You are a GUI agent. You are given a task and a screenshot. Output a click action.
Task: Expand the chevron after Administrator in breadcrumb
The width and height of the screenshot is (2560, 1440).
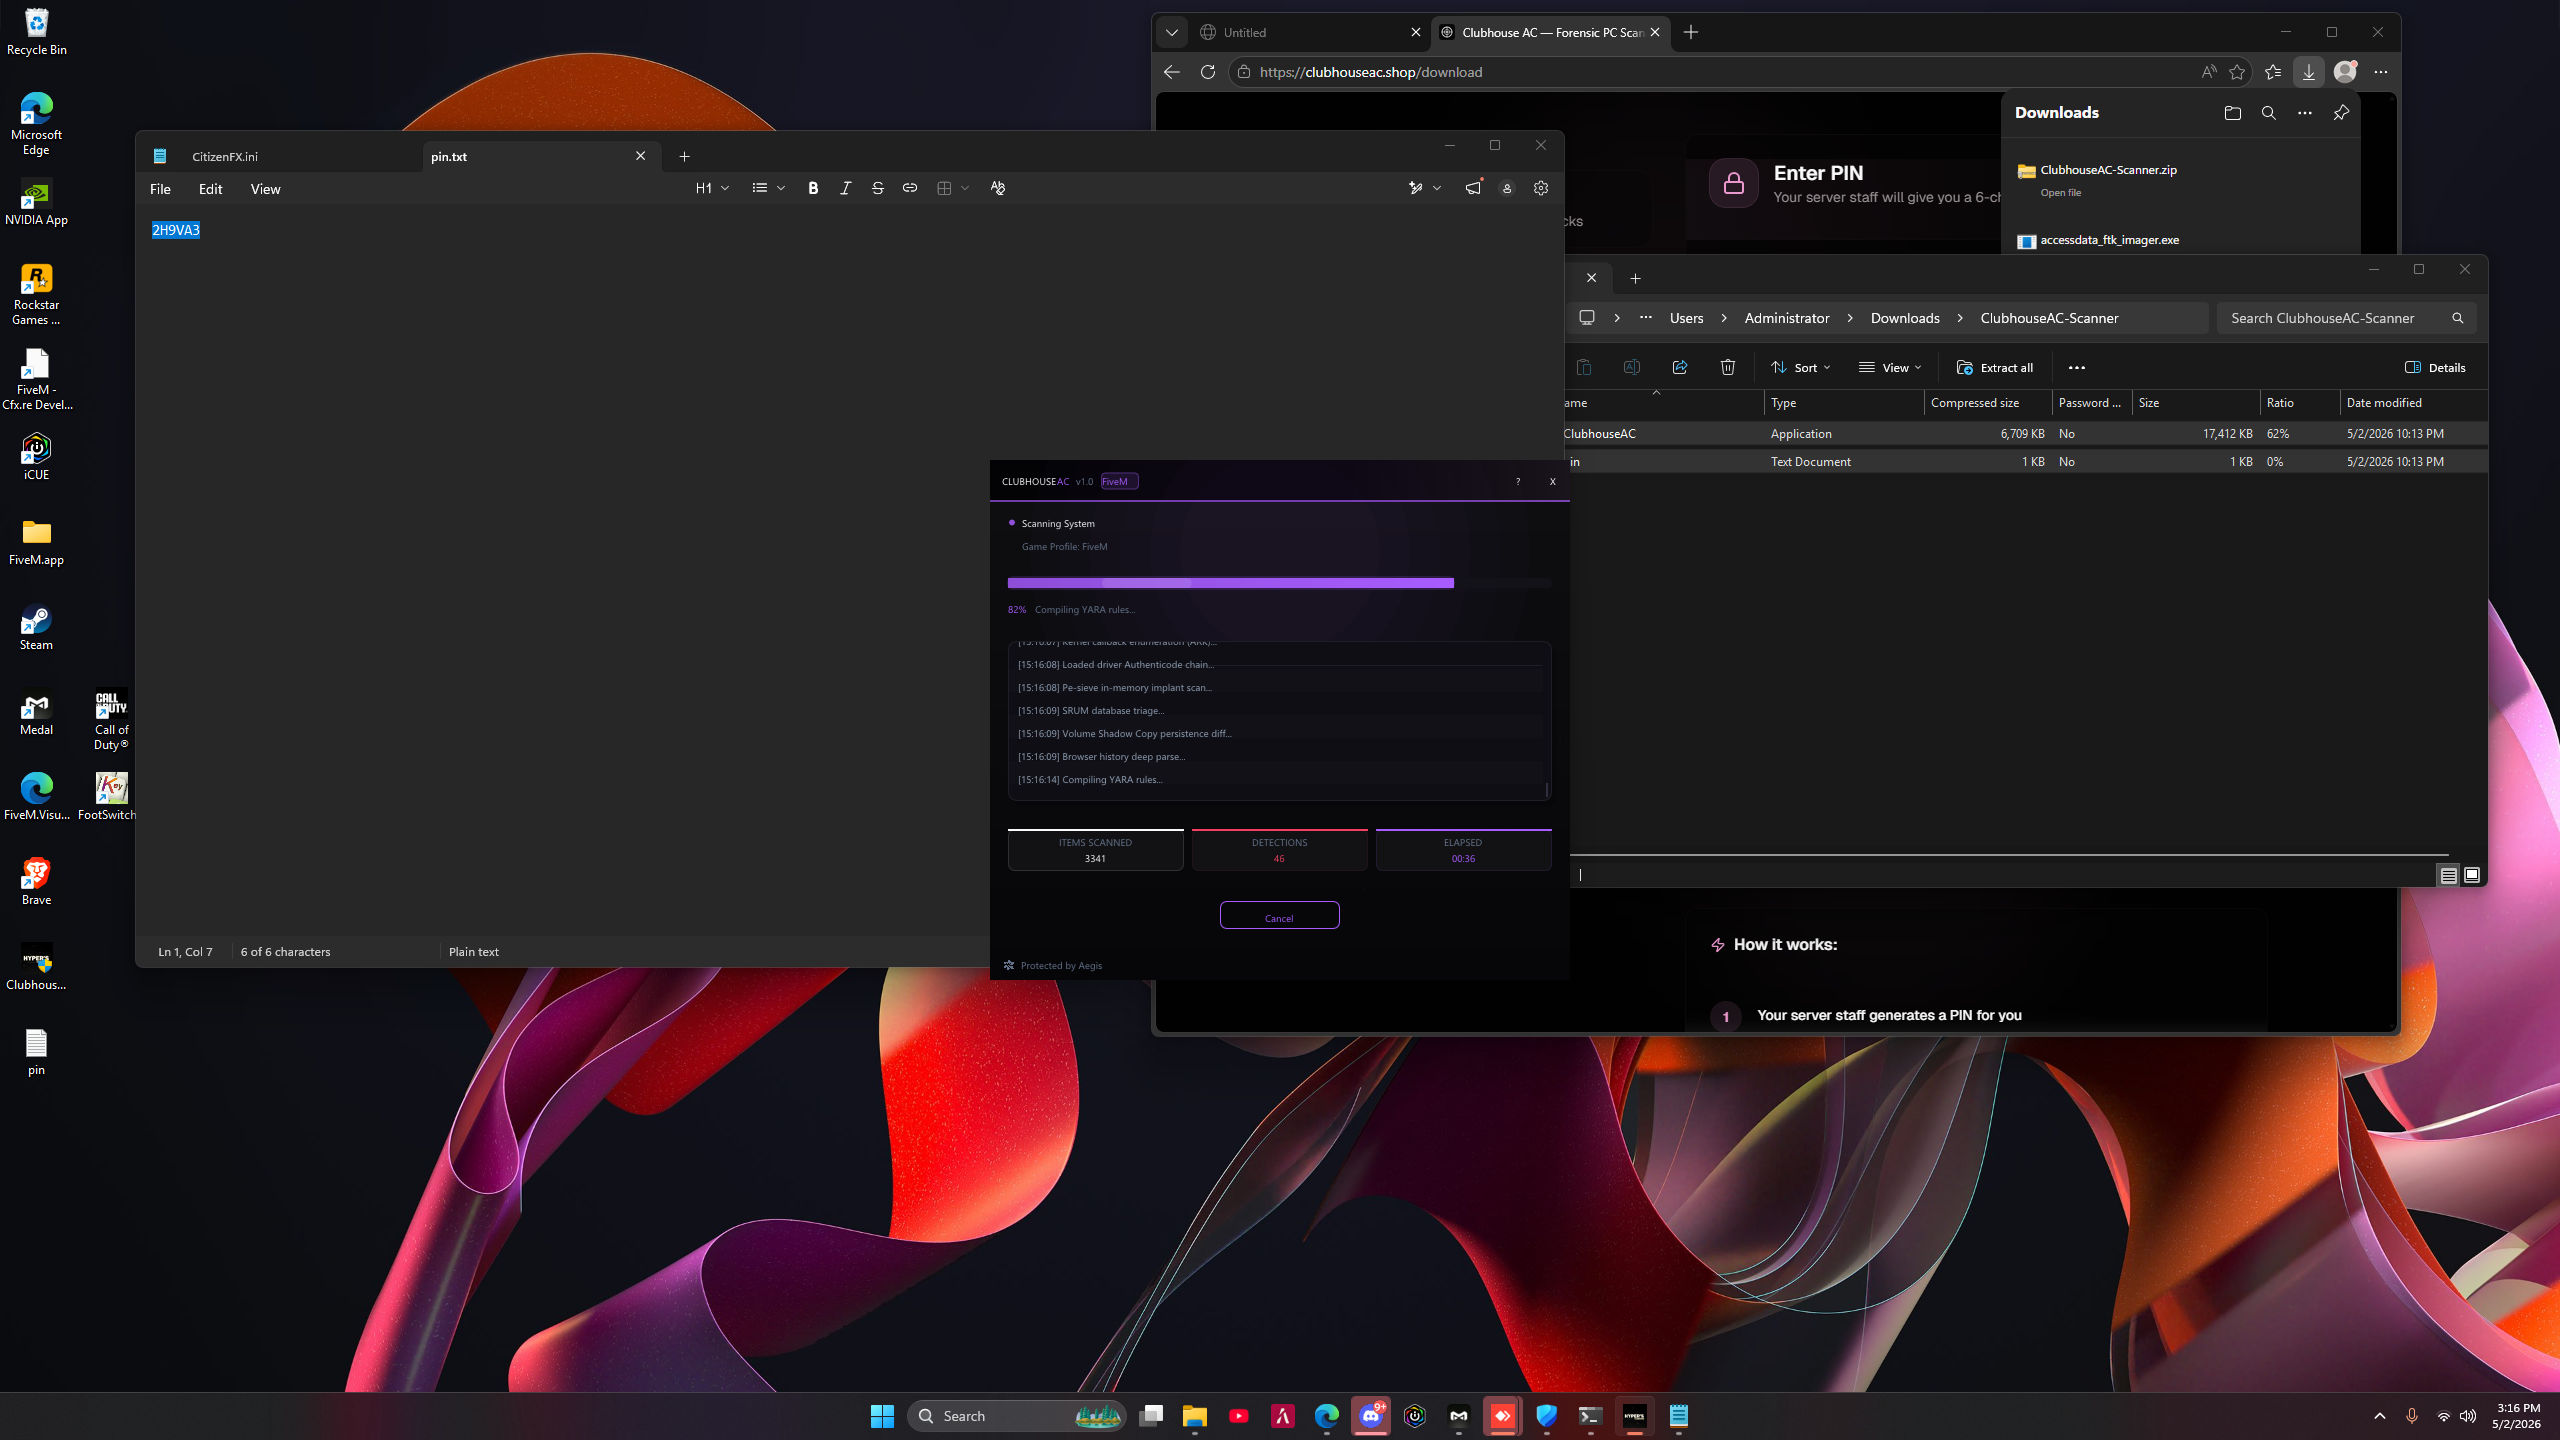1850,318
